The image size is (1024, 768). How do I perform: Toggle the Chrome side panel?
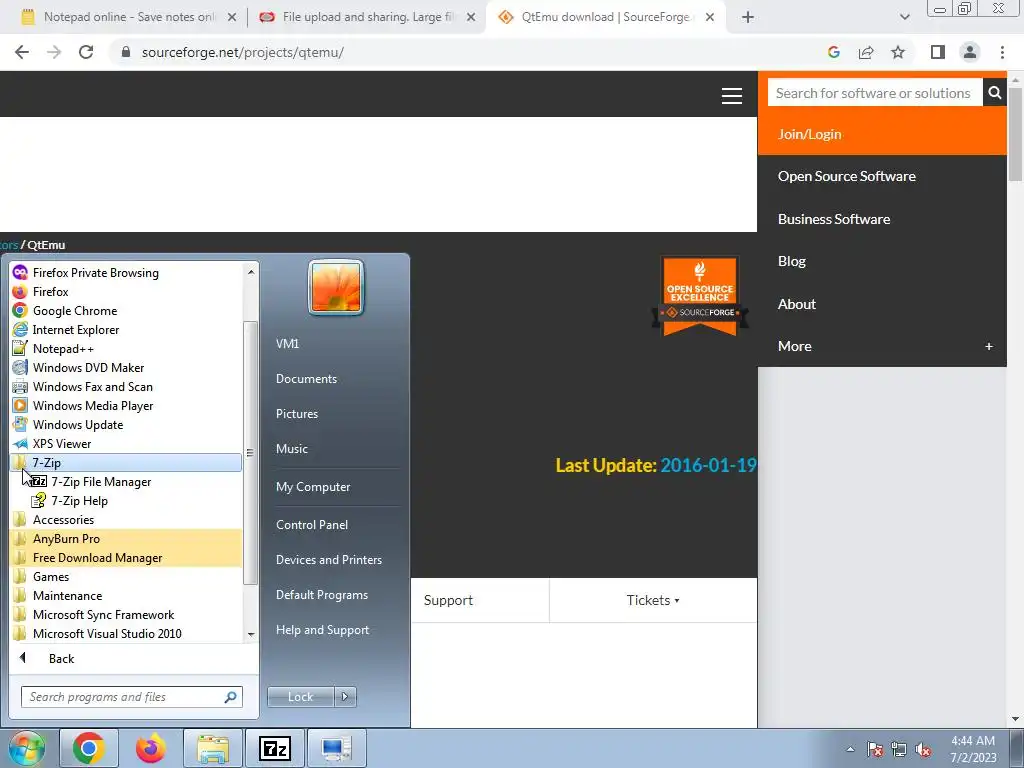[937, 52]
